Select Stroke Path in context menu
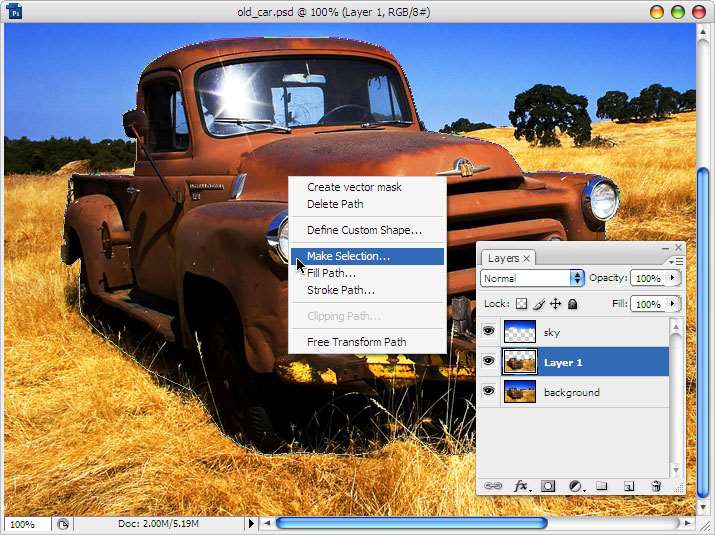Image resolution: width=715 pixels, height=535 pixels. (341, 290)
